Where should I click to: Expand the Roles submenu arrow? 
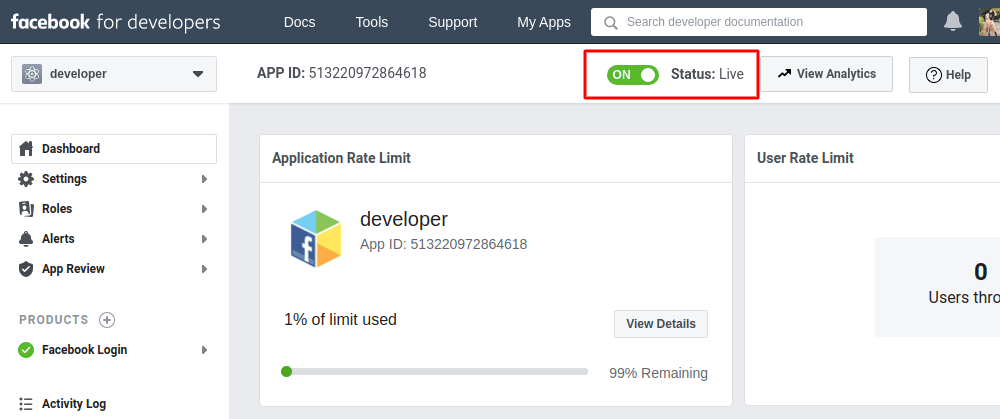tap(204, 209)
